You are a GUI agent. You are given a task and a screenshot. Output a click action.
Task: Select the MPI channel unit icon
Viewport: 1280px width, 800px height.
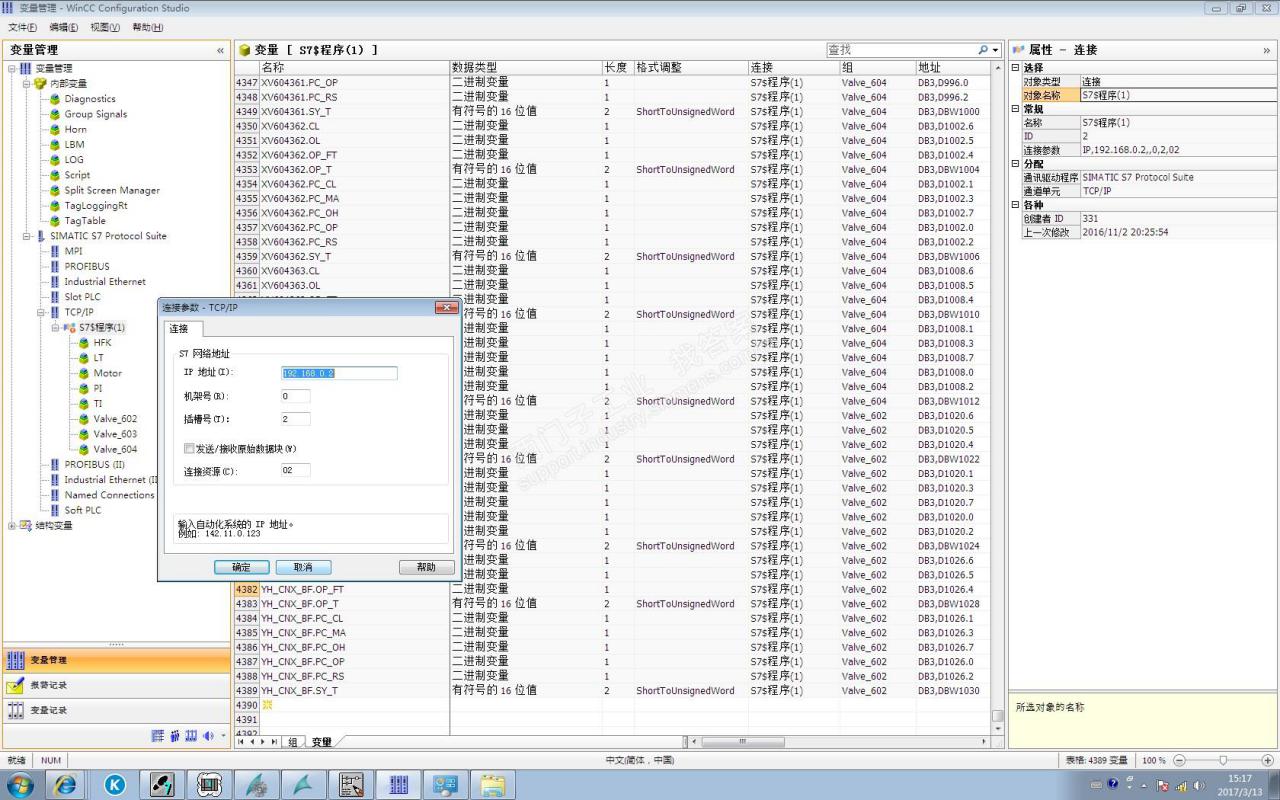pyautogui.click(x=55, y=251)
